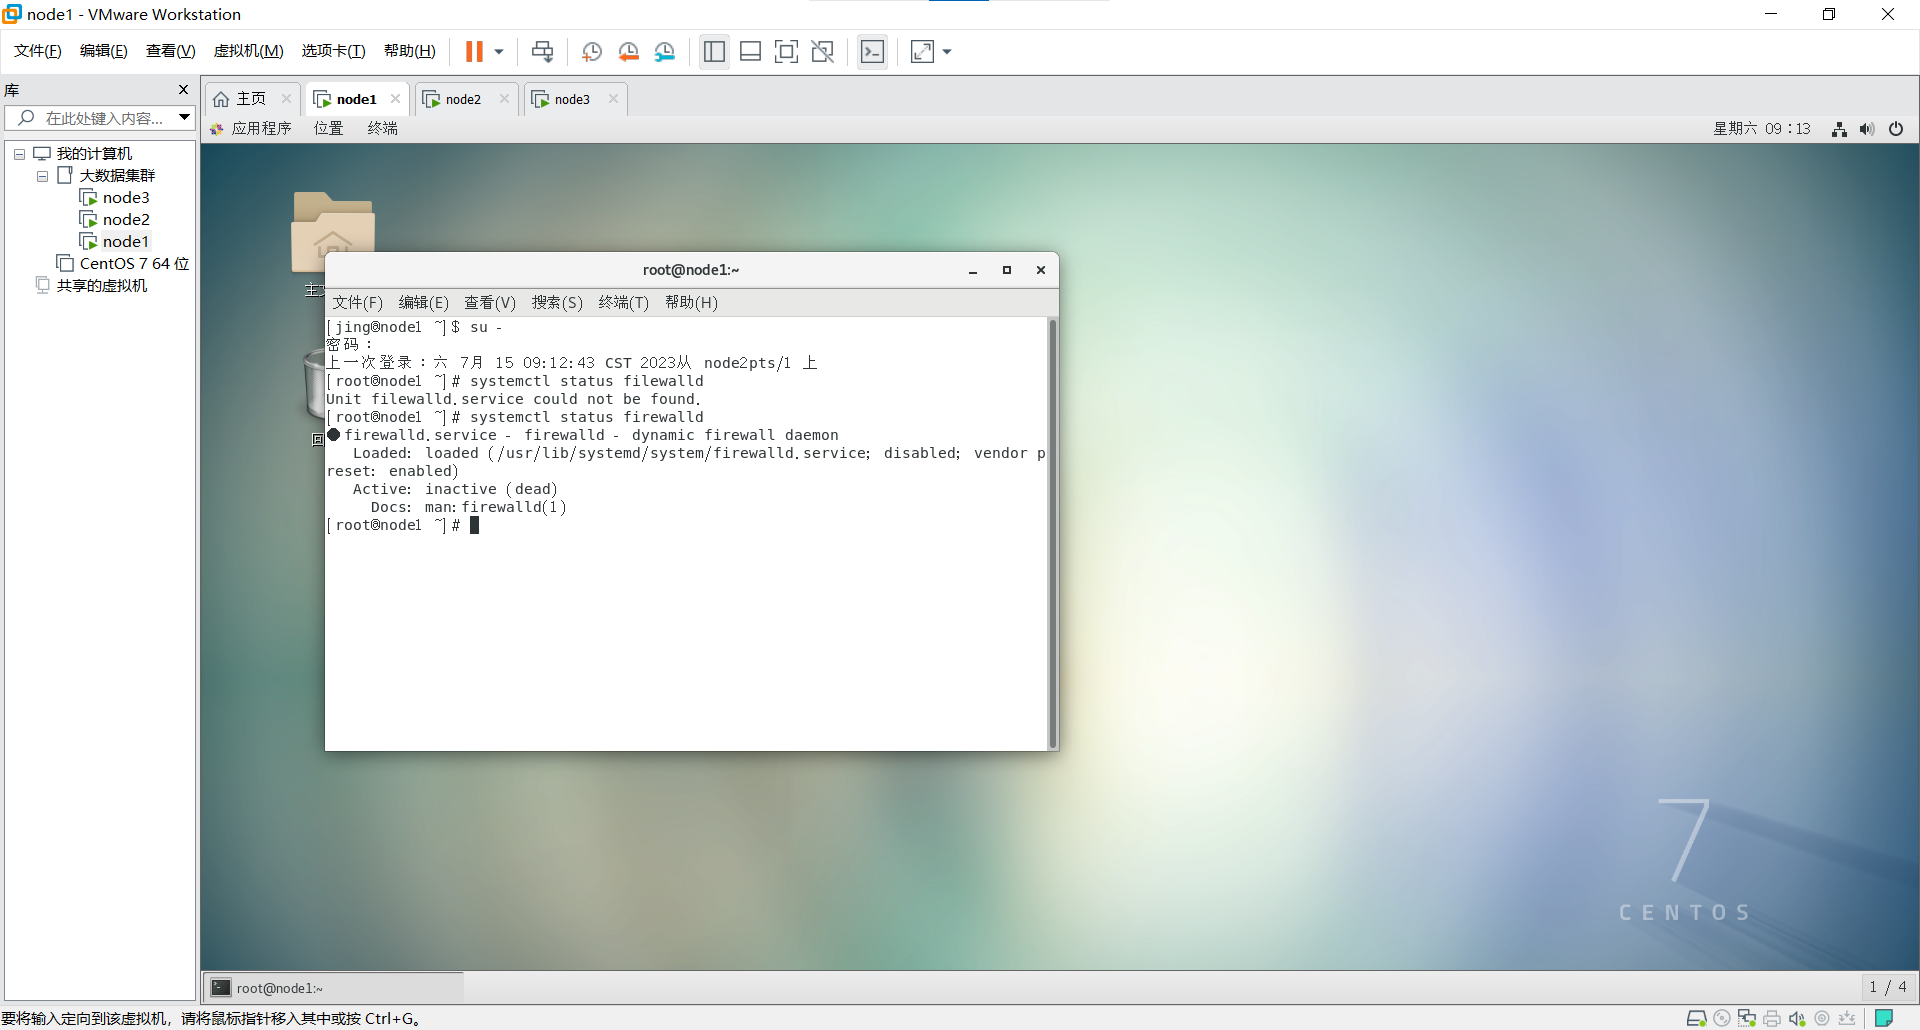Screen dimensions: 1920x1030
Task: Open the 应用程序 menu in CentOS panel
Action: 251,128
